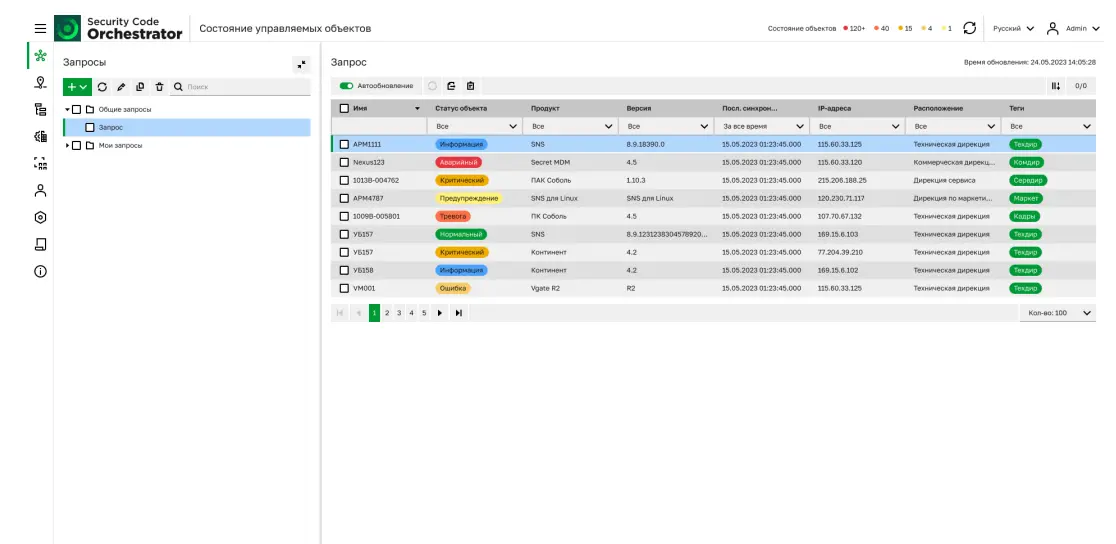Click the export icon in Запрос toolbar

451,85
